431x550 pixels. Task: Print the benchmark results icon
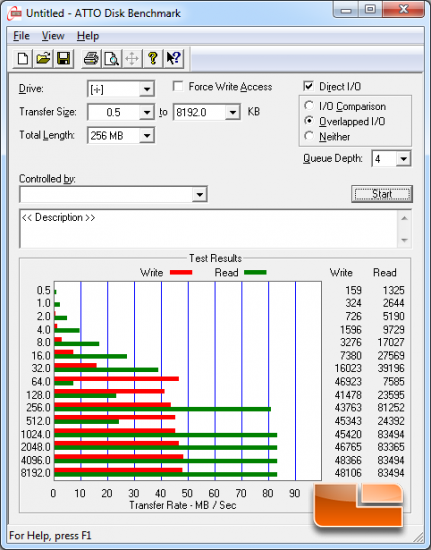(91, 58)
